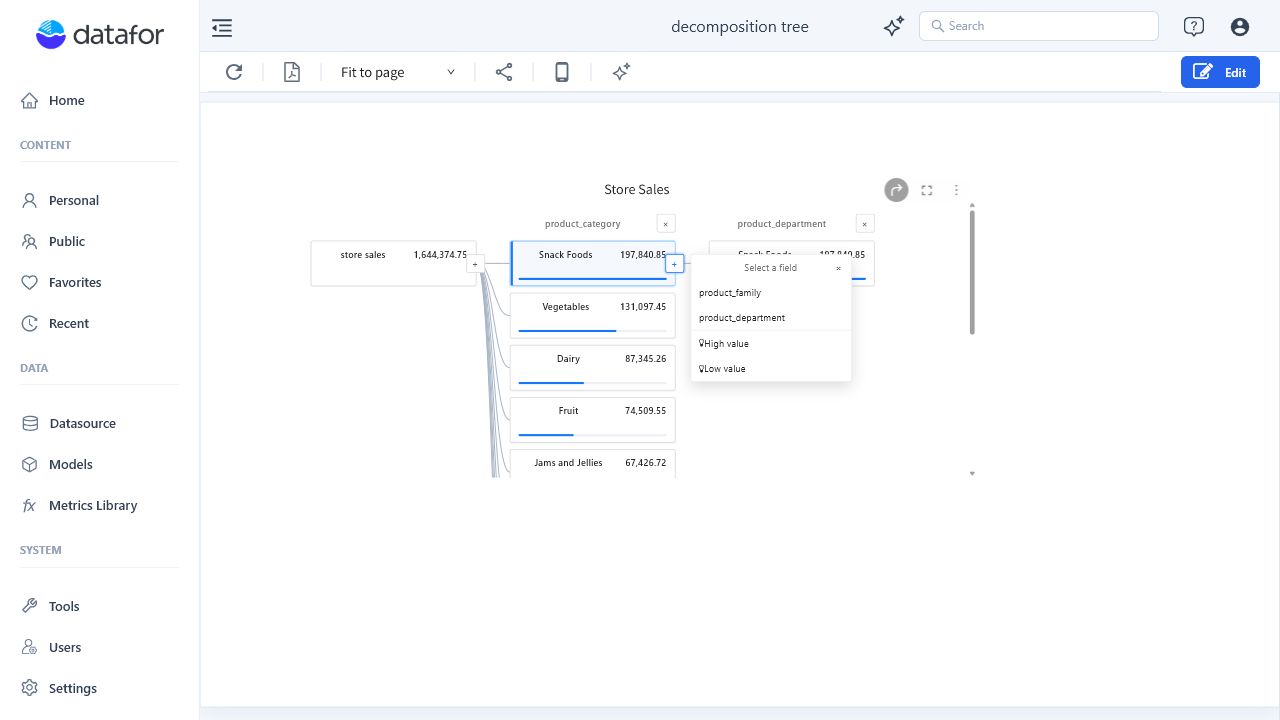Close the Select a field popup
Screen dimensions: 1280x720
838,268
